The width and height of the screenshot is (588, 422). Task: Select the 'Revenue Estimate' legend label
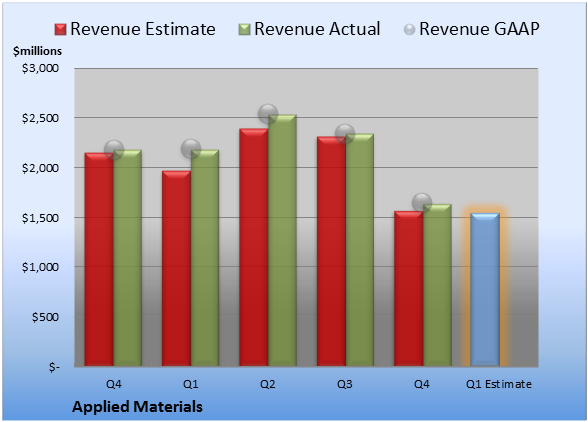pyautogui.click(x=143, y=29)
